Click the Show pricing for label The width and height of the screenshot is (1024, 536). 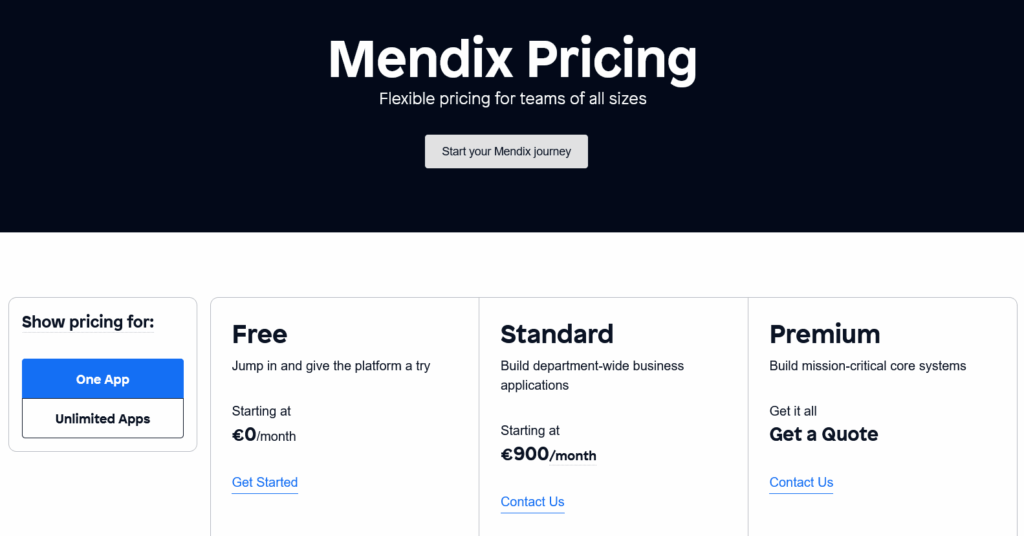point(88,322)
